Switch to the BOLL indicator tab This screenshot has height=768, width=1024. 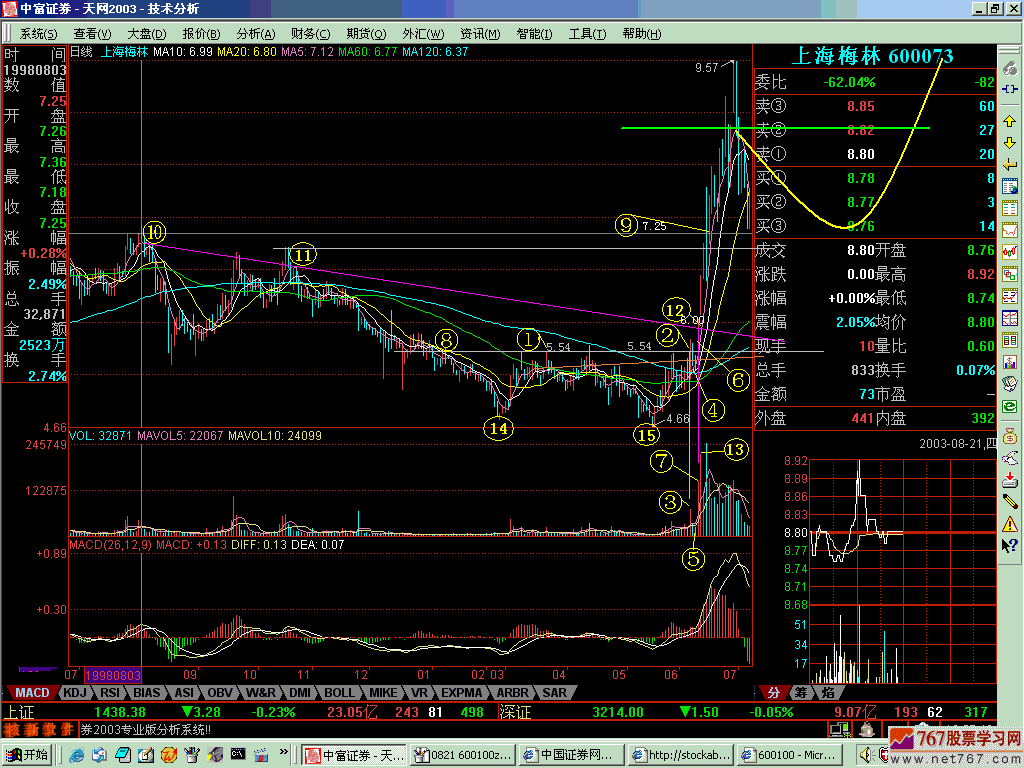point(339,692)
